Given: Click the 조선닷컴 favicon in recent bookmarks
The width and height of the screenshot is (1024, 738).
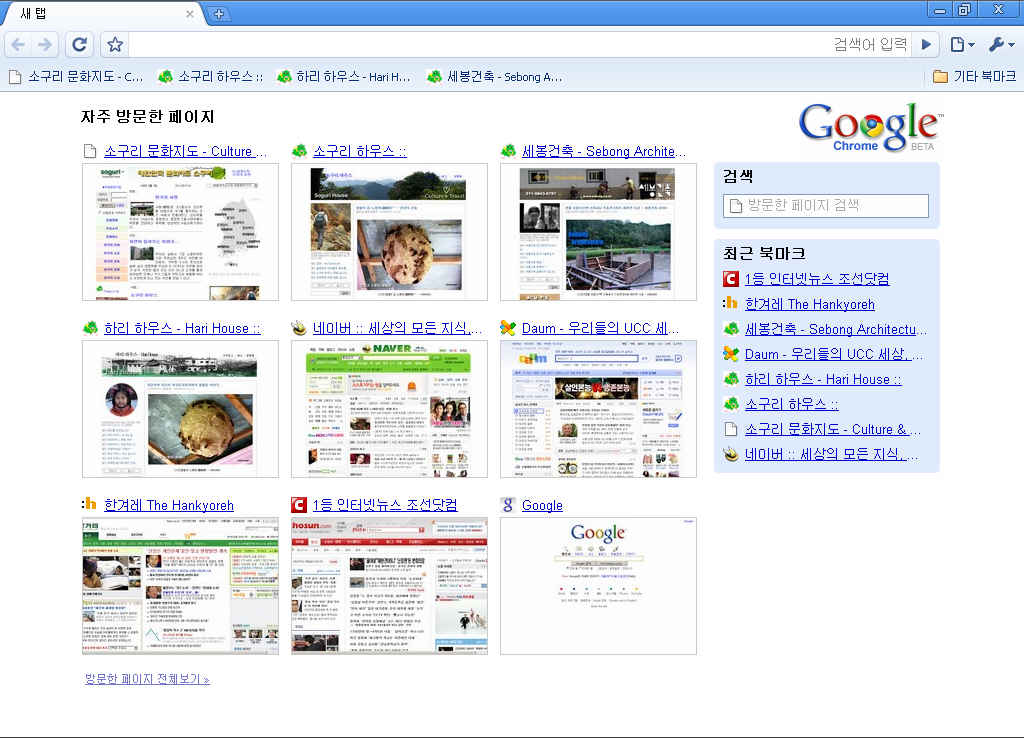Looking at the screenshot, I should [x=731, y=280].
